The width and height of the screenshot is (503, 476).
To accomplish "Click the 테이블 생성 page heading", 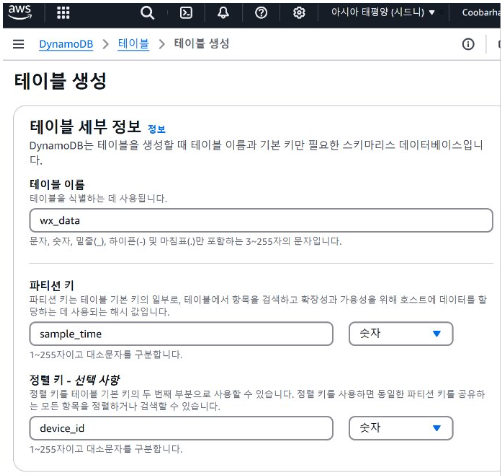I will 60,81.
